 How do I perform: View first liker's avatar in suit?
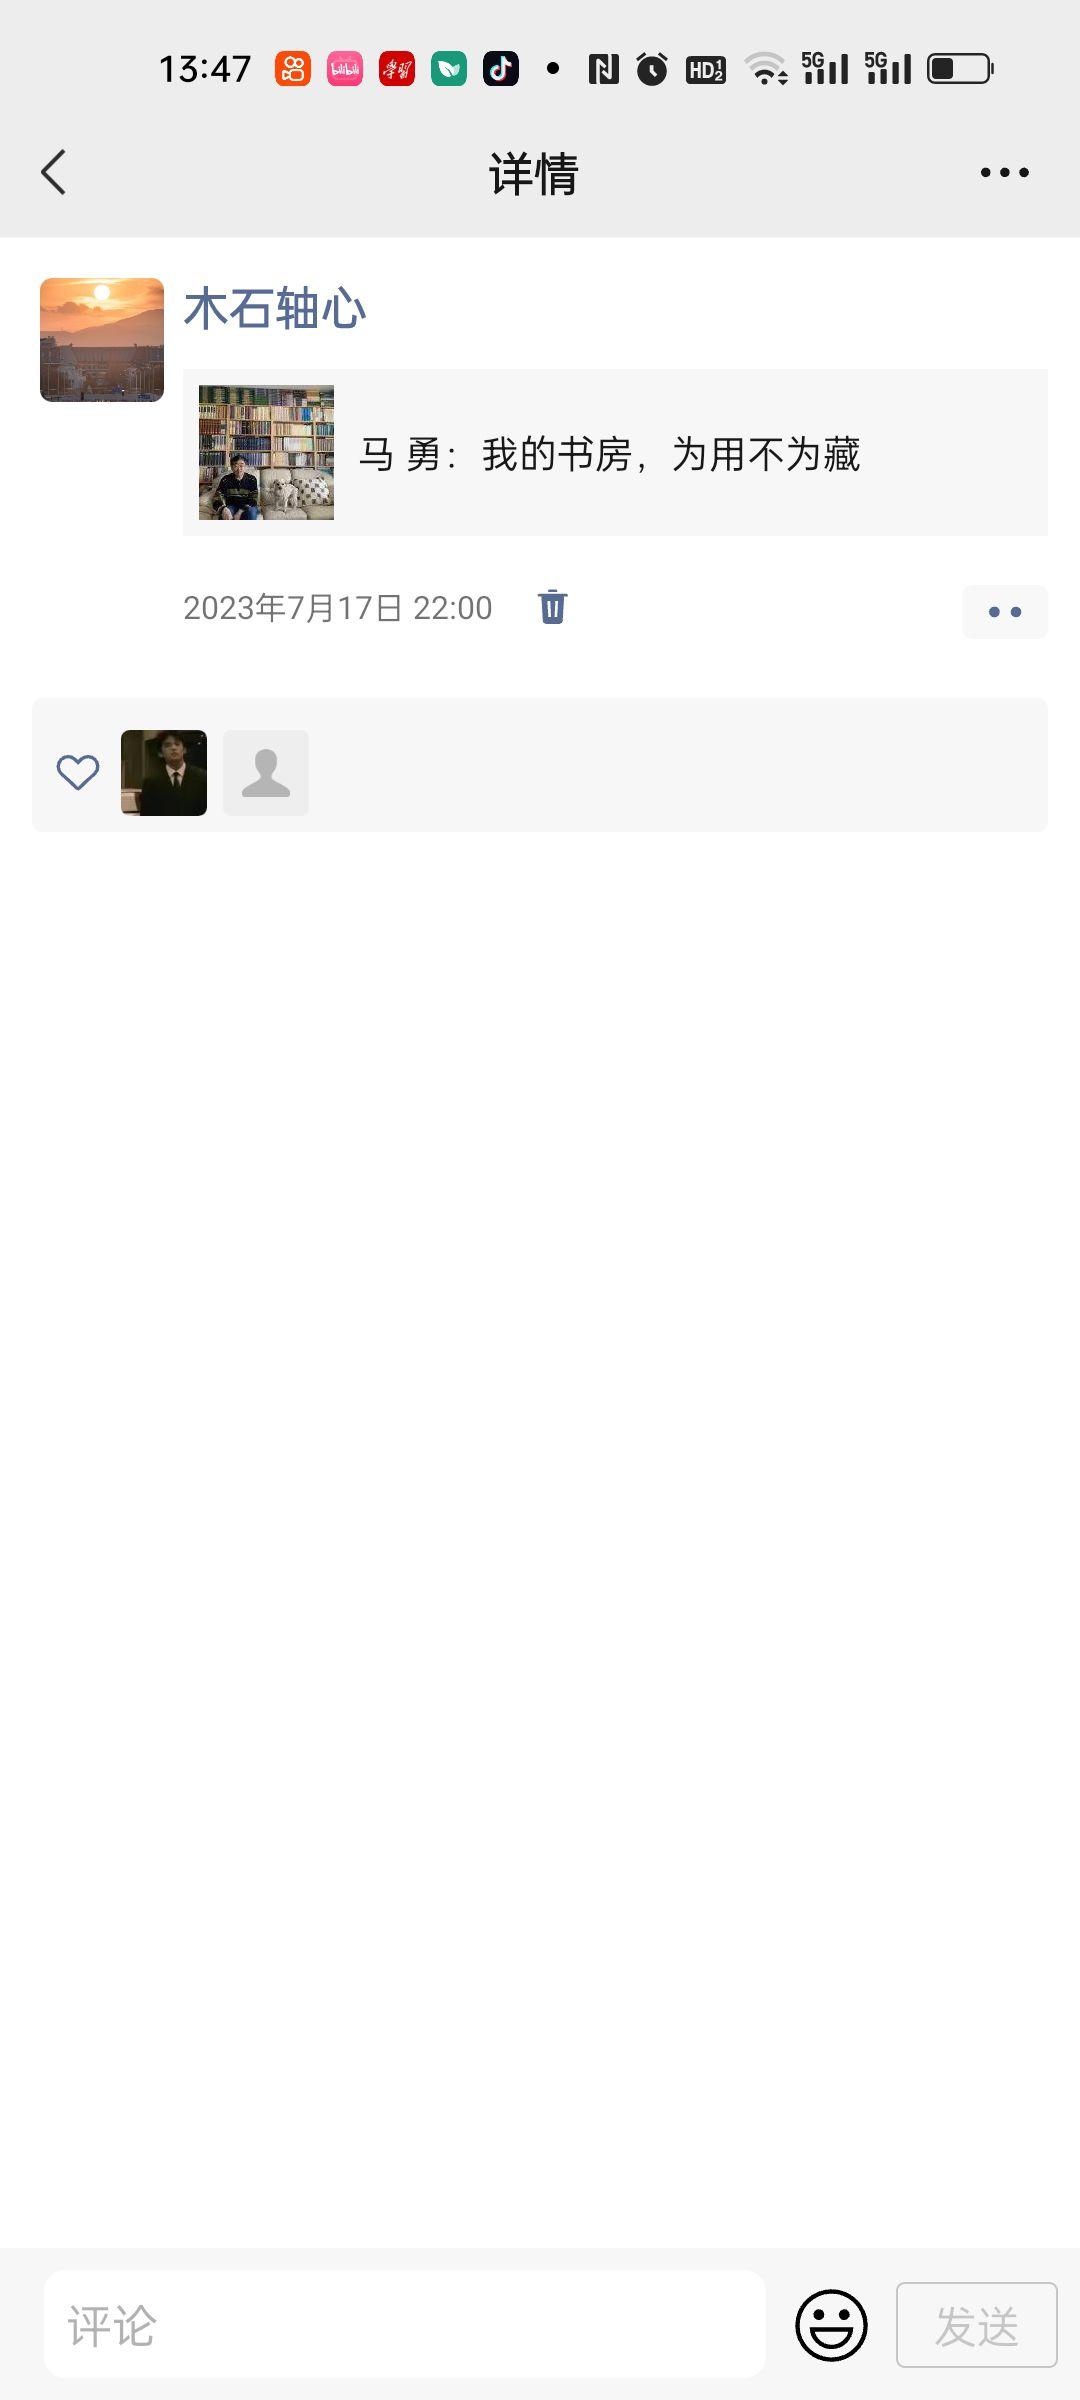[164, 772]
